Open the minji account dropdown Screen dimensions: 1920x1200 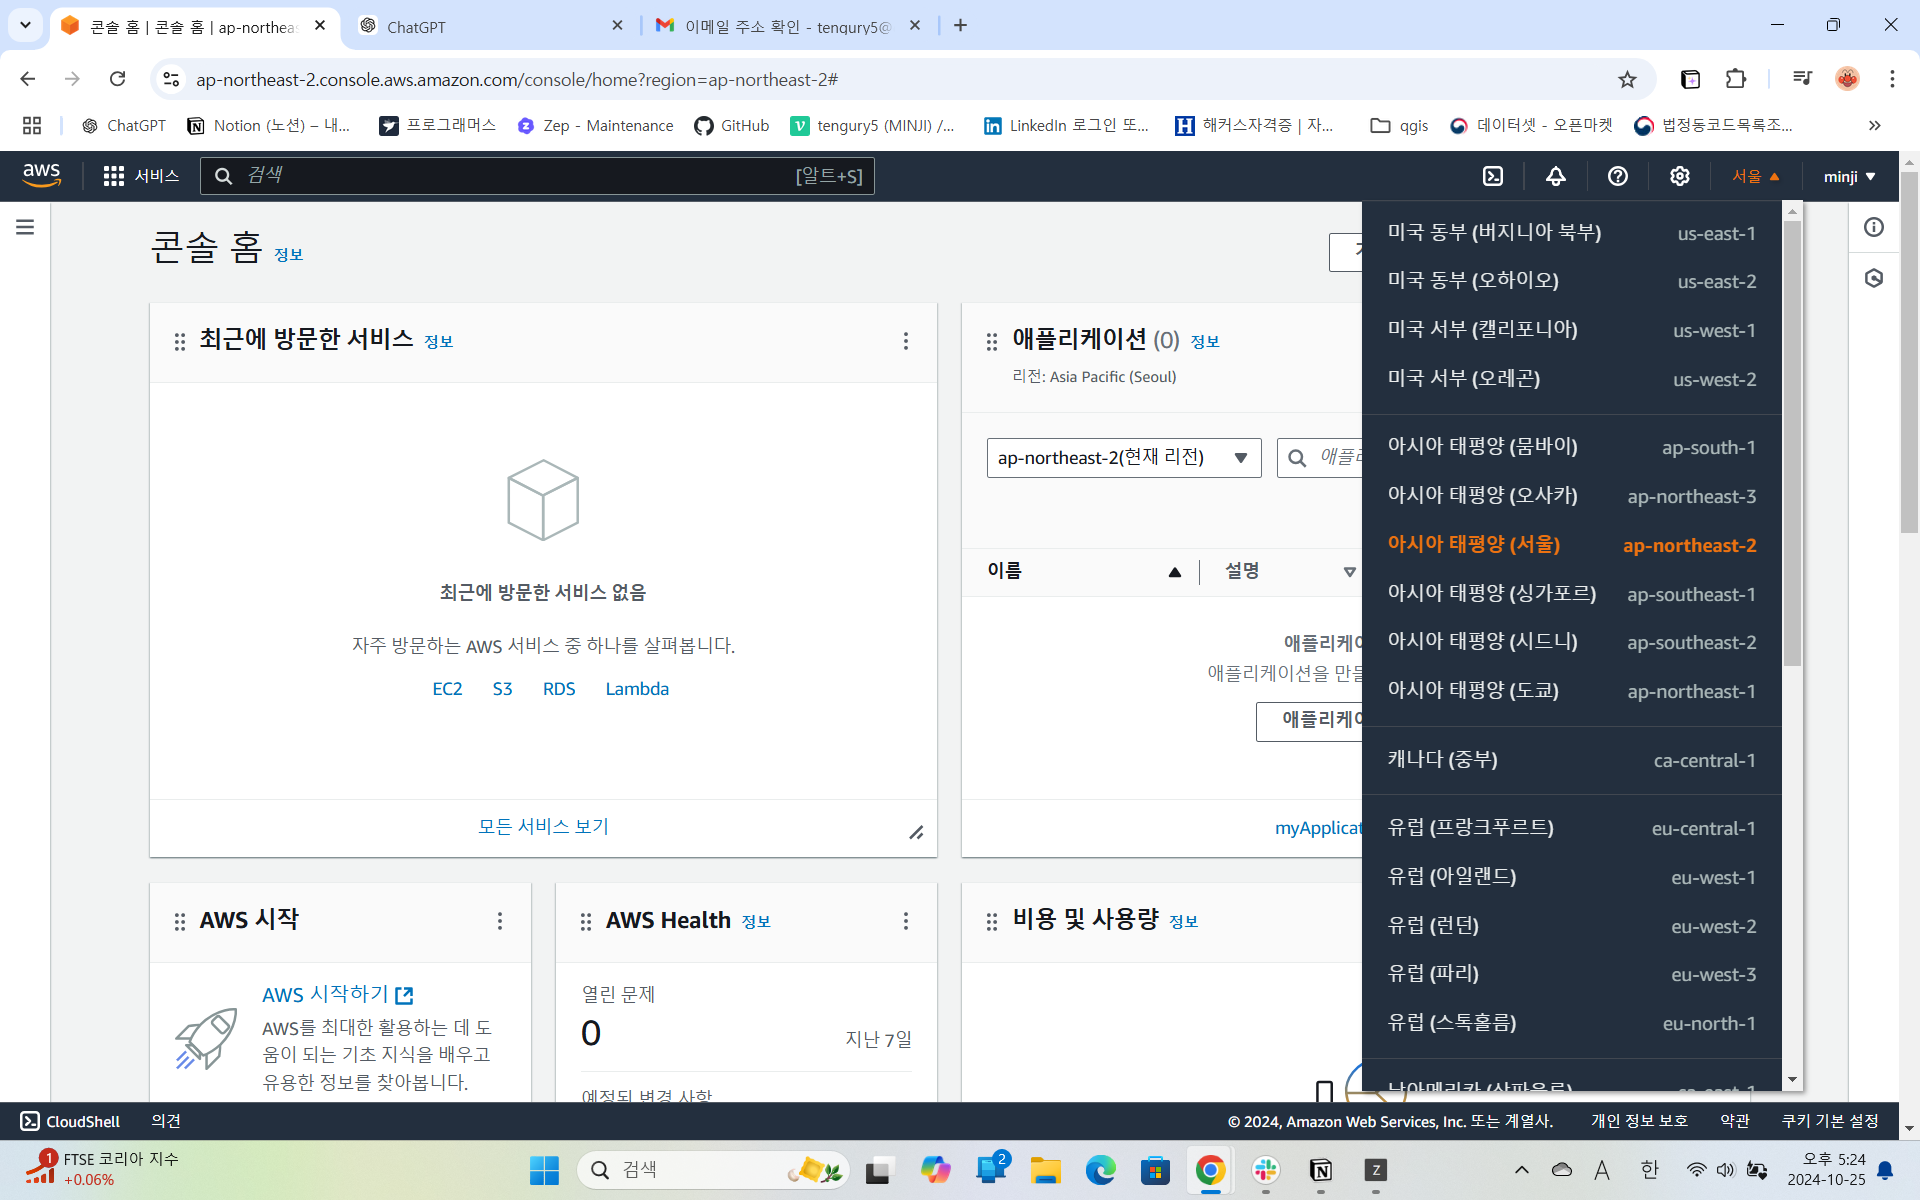(1850, 176)
